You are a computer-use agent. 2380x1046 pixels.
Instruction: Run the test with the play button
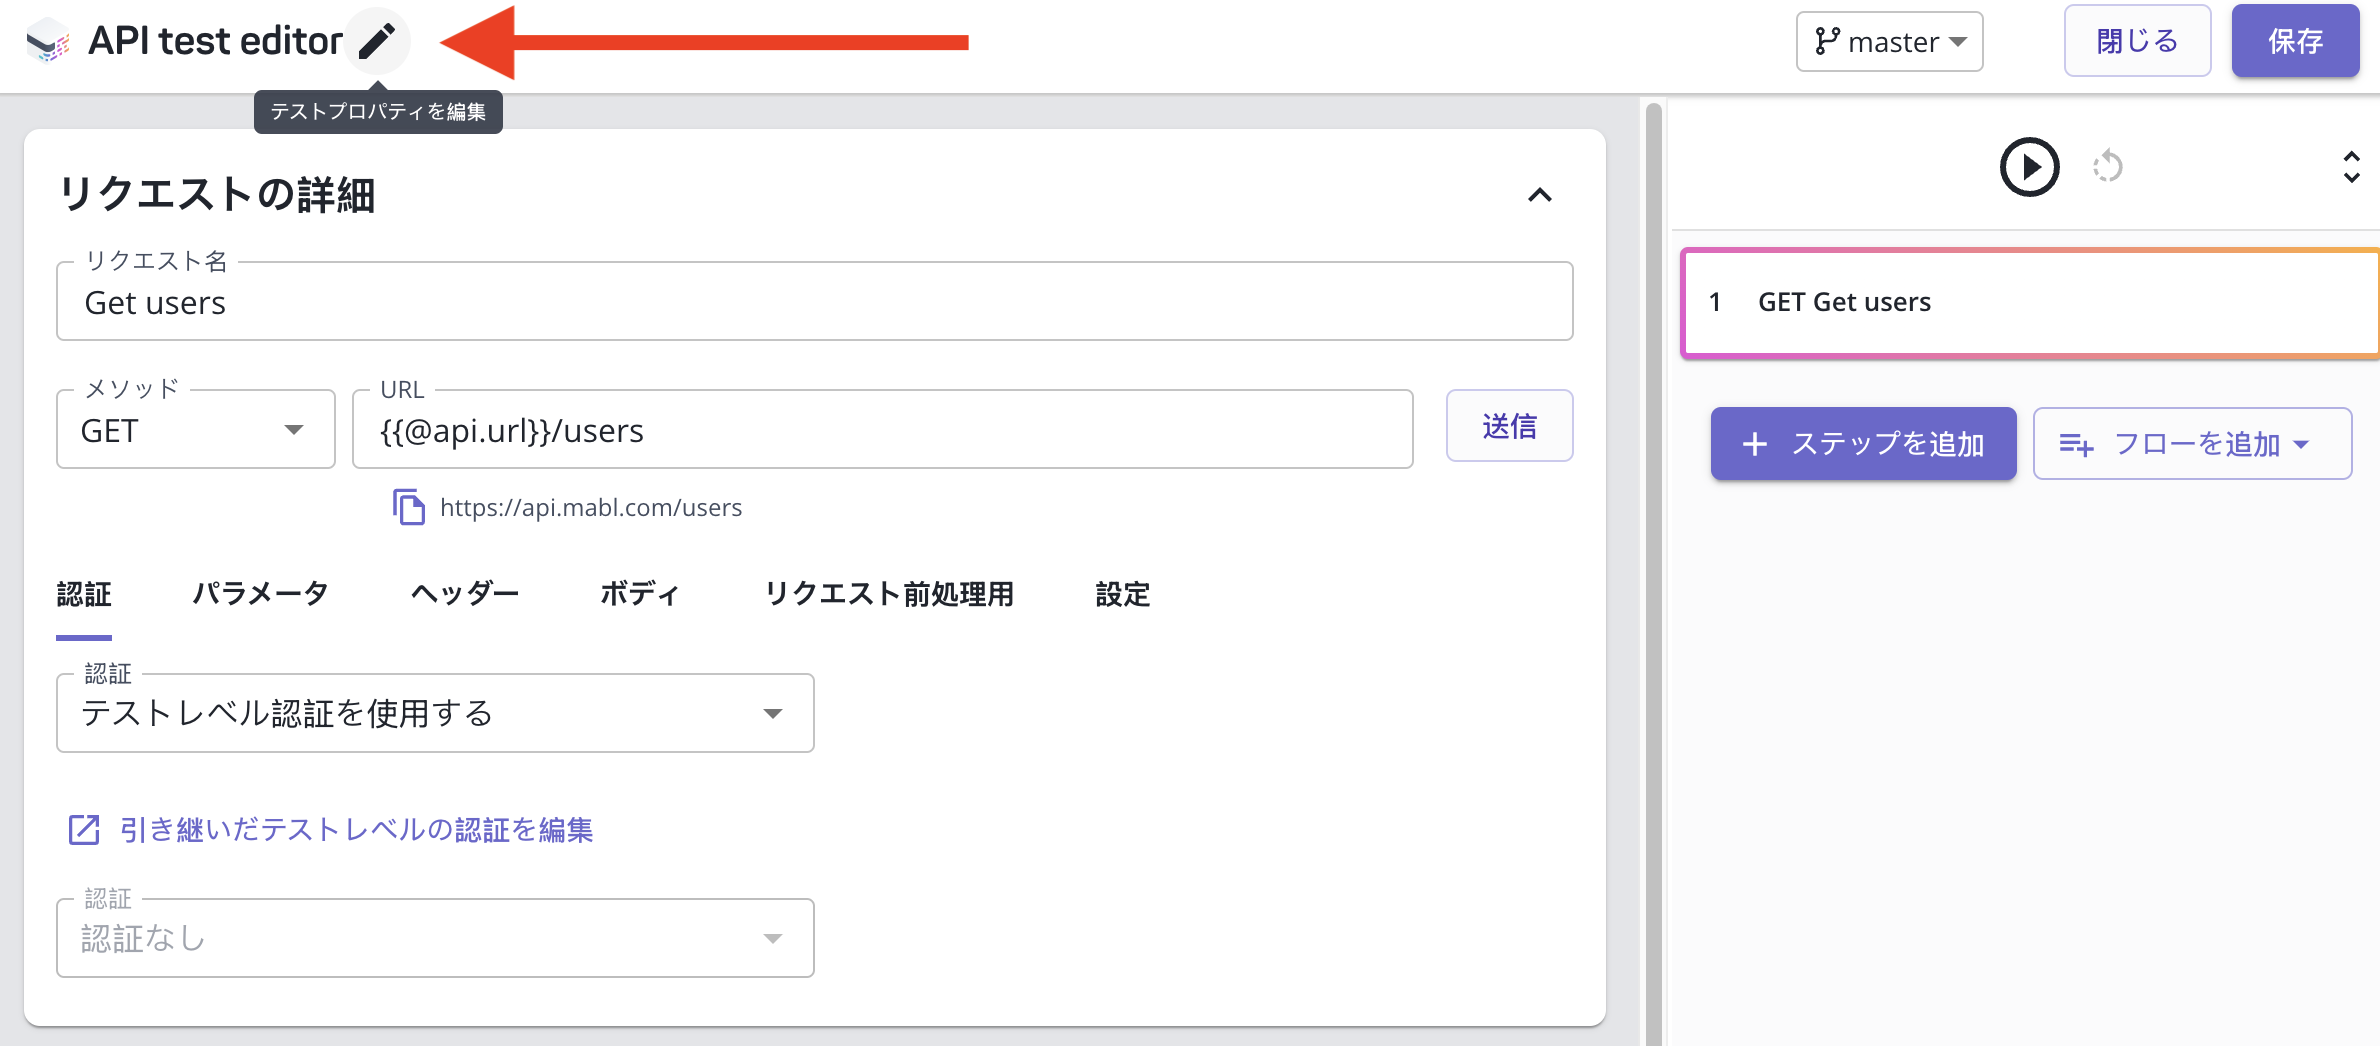2029,166
